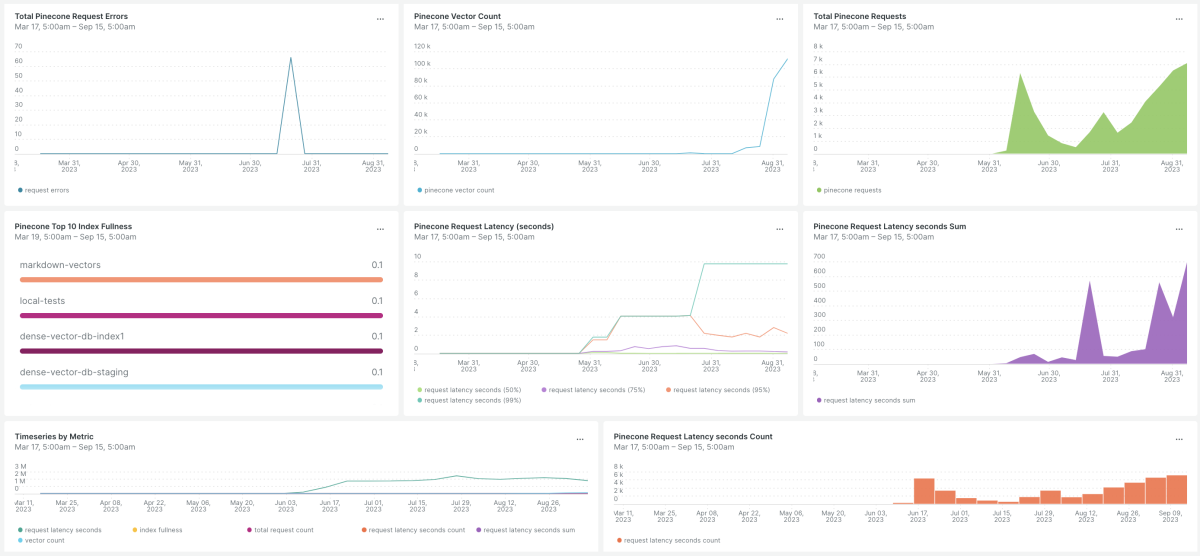Viewport: 1200px width, 556px height.
Task: Click the markdown-vectors orange fullness bar
Action: (201, 280)
